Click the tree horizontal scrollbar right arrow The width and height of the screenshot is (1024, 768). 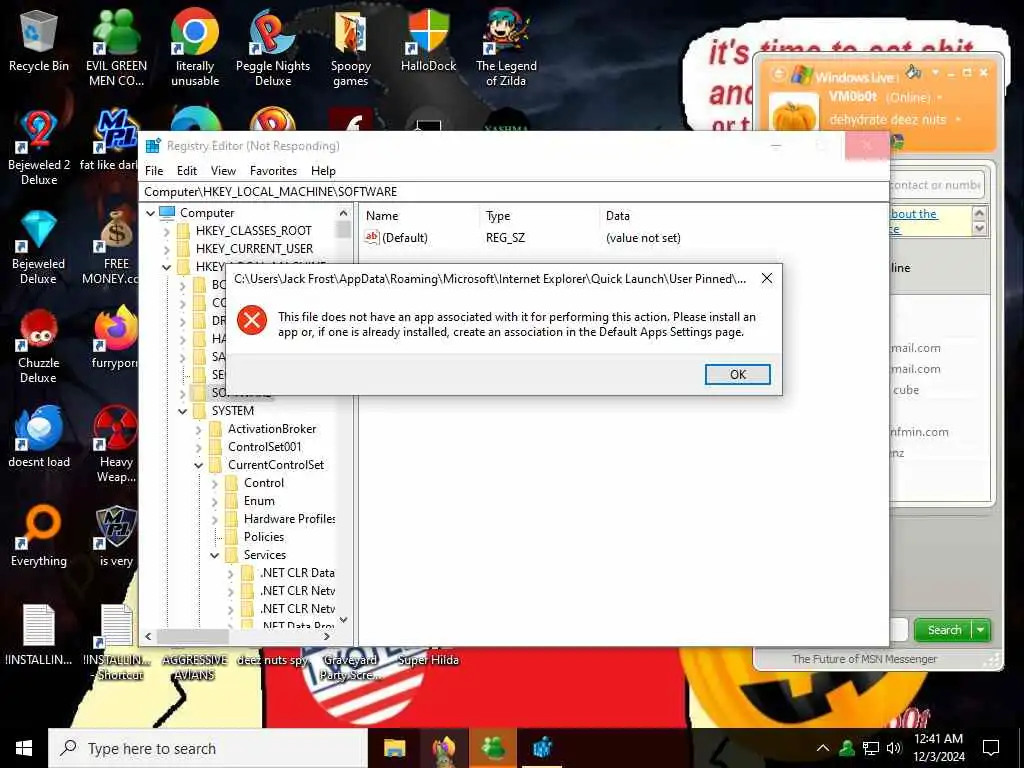[327, 636]
